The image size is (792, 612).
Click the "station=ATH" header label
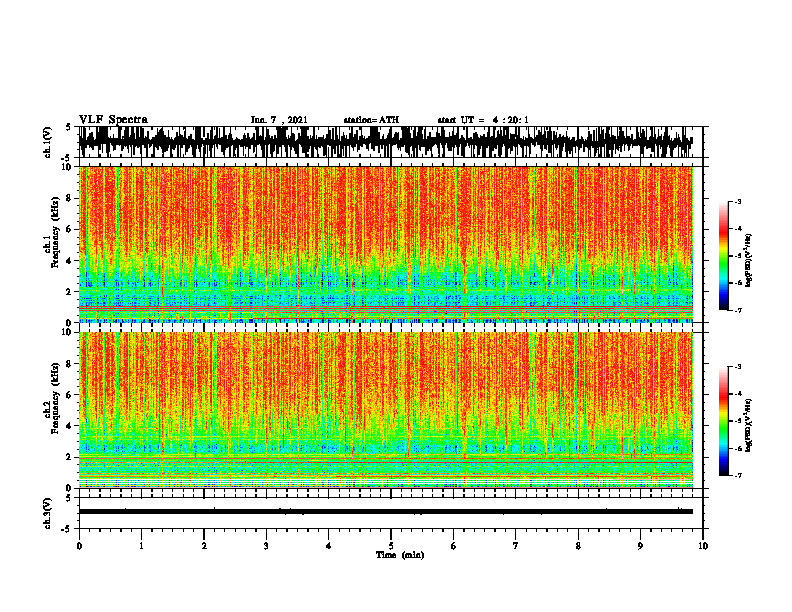pyautogui.click(x=371, y=120)
